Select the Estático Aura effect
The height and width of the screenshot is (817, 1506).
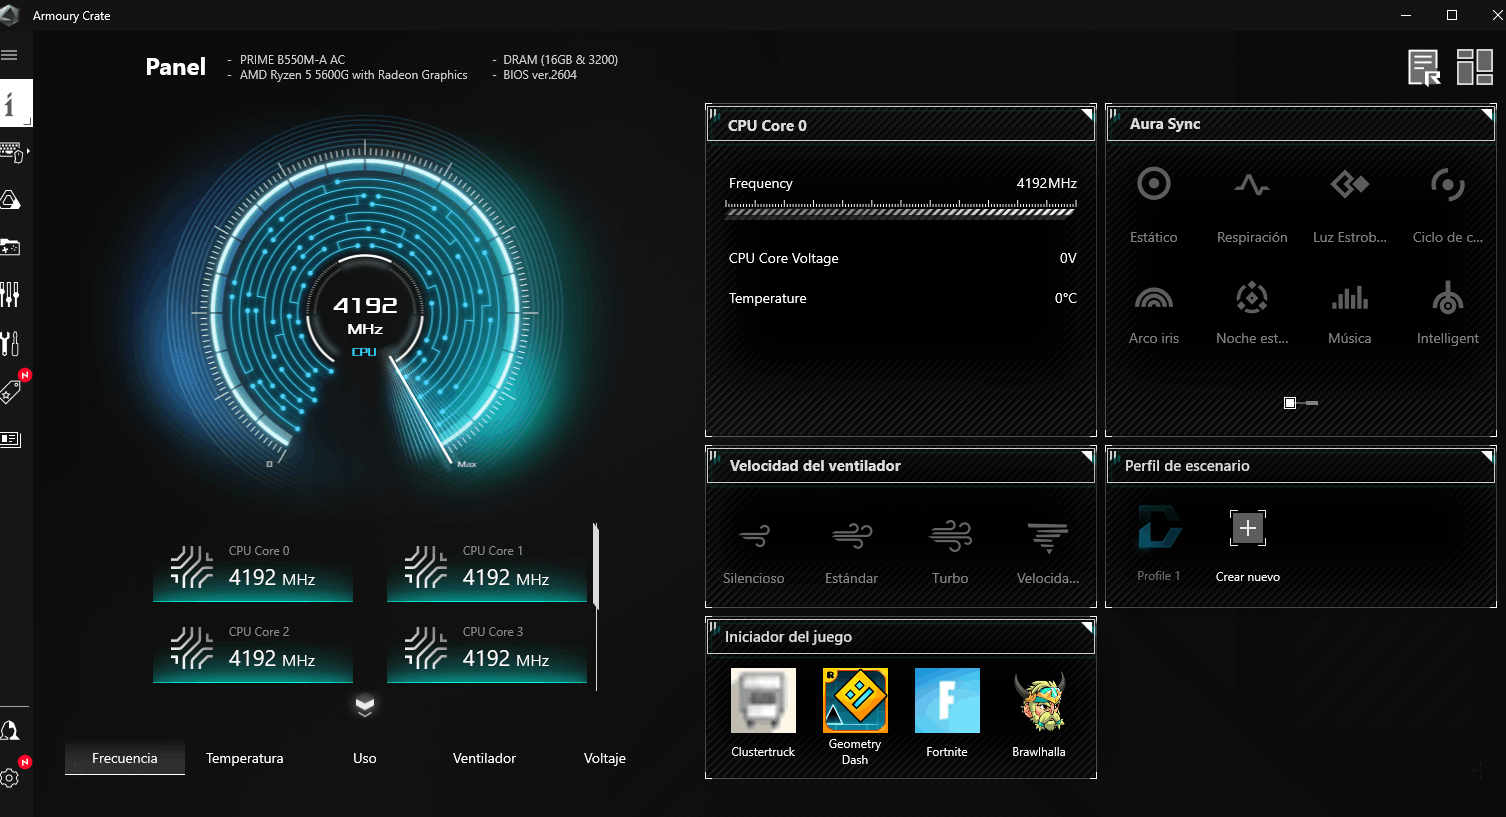pyautogui.click(x=1153, y=206)
